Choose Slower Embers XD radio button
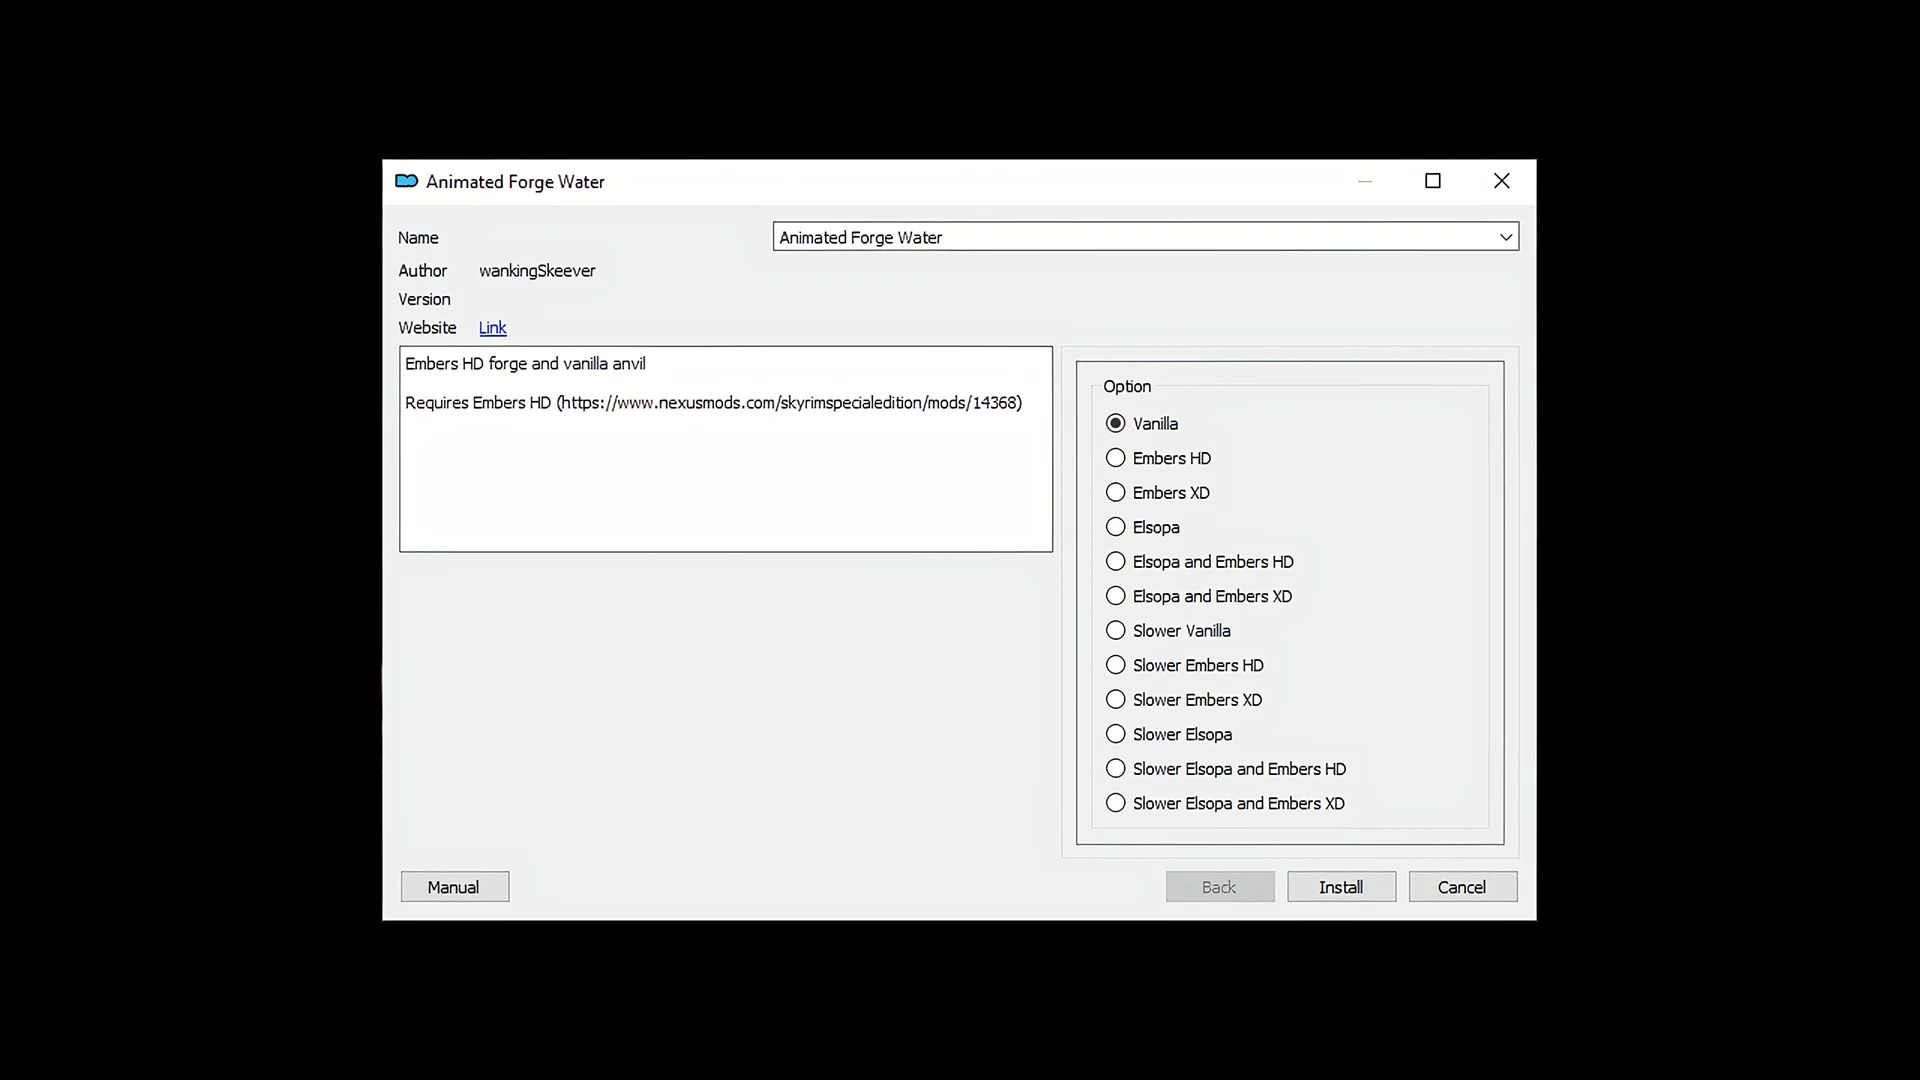1920x1080 pixels. tap(1115, 700)
